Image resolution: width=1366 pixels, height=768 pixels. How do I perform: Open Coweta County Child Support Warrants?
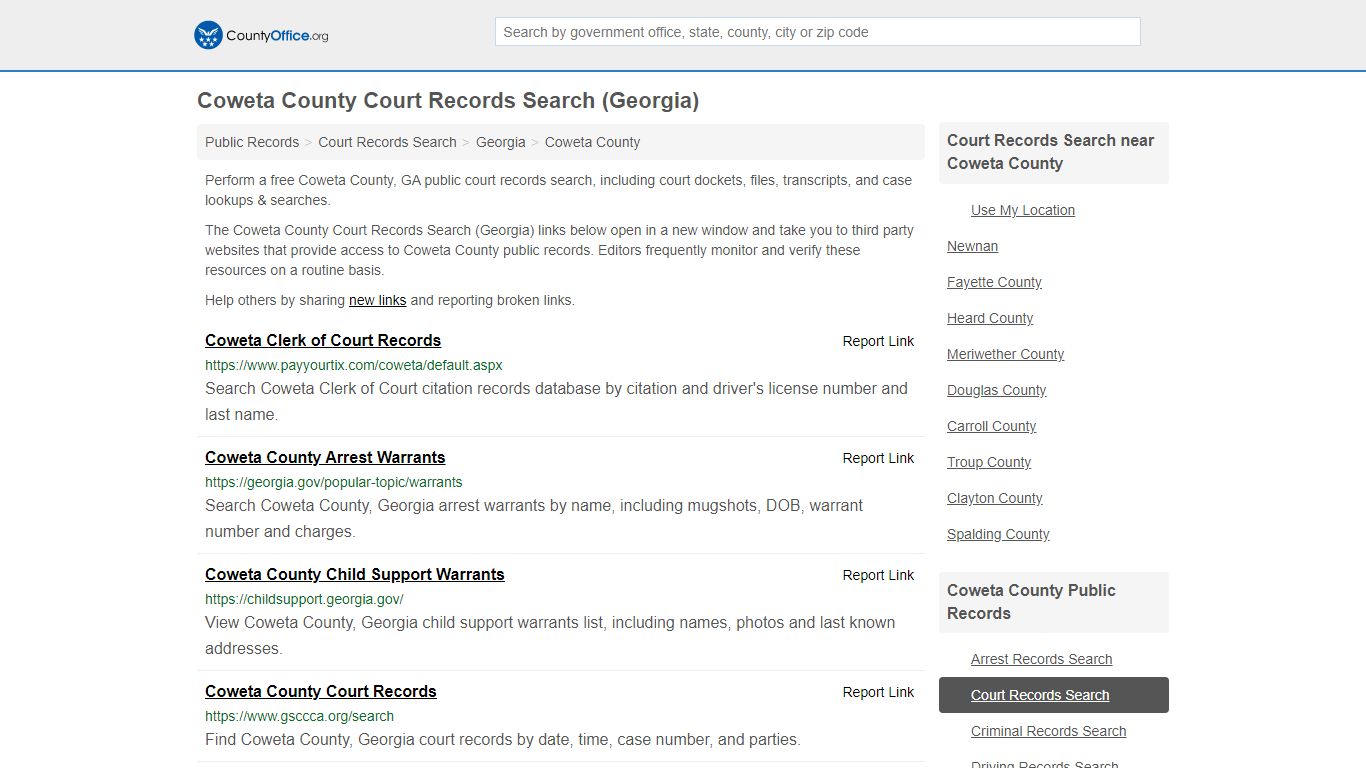[355, 574]
